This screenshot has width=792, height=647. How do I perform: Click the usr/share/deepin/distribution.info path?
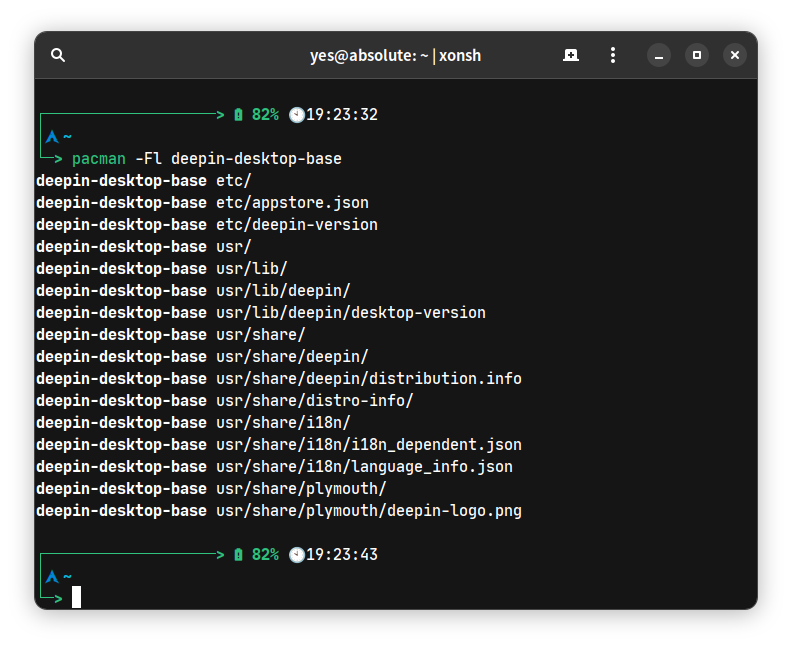coord(368,379)
